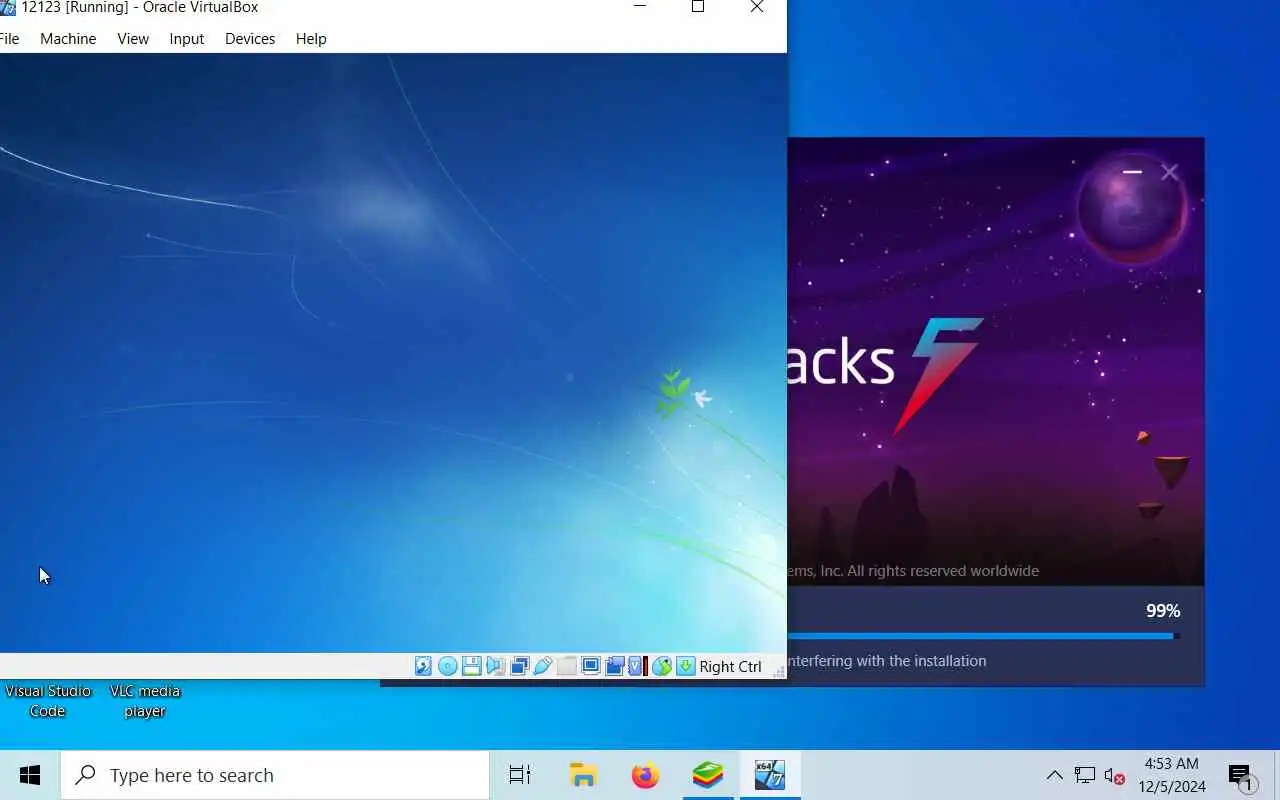Click the muted volume tray icon

[x=1114, y=776]
